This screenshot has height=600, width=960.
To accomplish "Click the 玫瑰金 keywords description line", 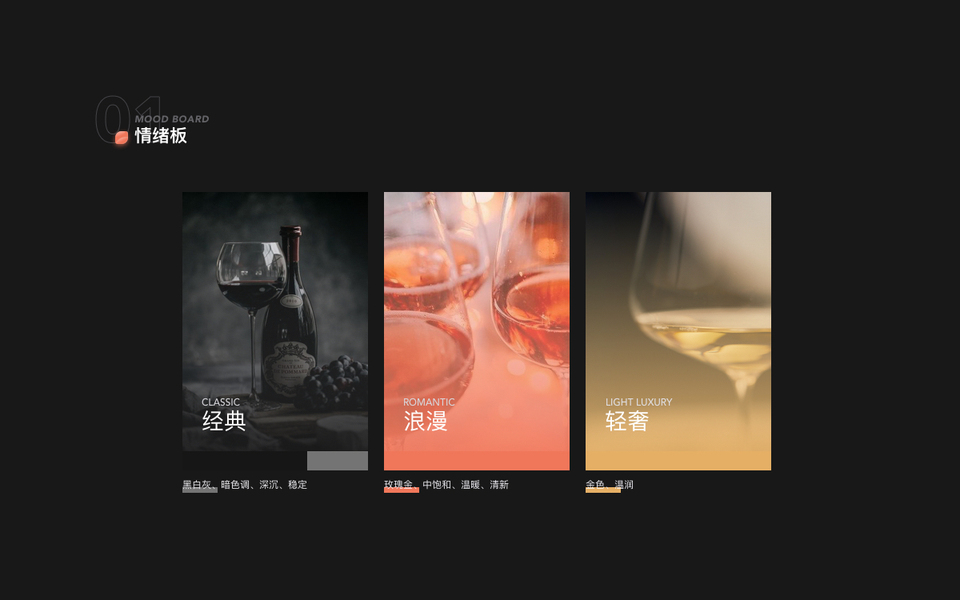I will (446, 484).
